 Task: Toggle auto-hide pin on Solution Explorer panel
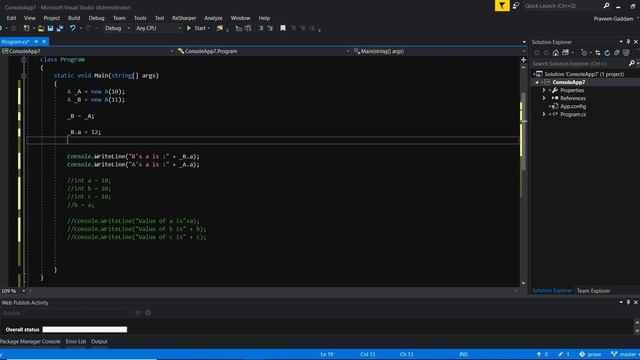click(628, 42)
